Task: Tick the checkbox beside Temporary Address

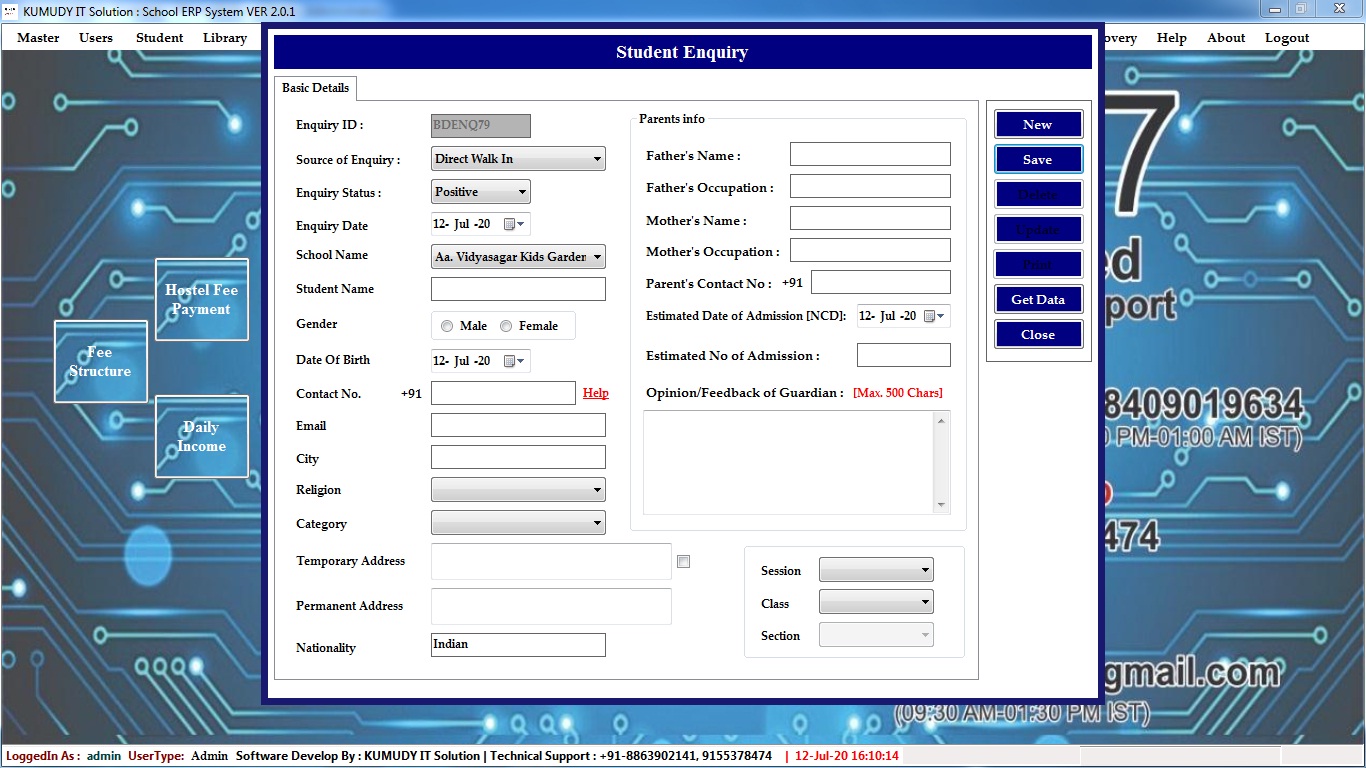Action: (x=683, y=562)
